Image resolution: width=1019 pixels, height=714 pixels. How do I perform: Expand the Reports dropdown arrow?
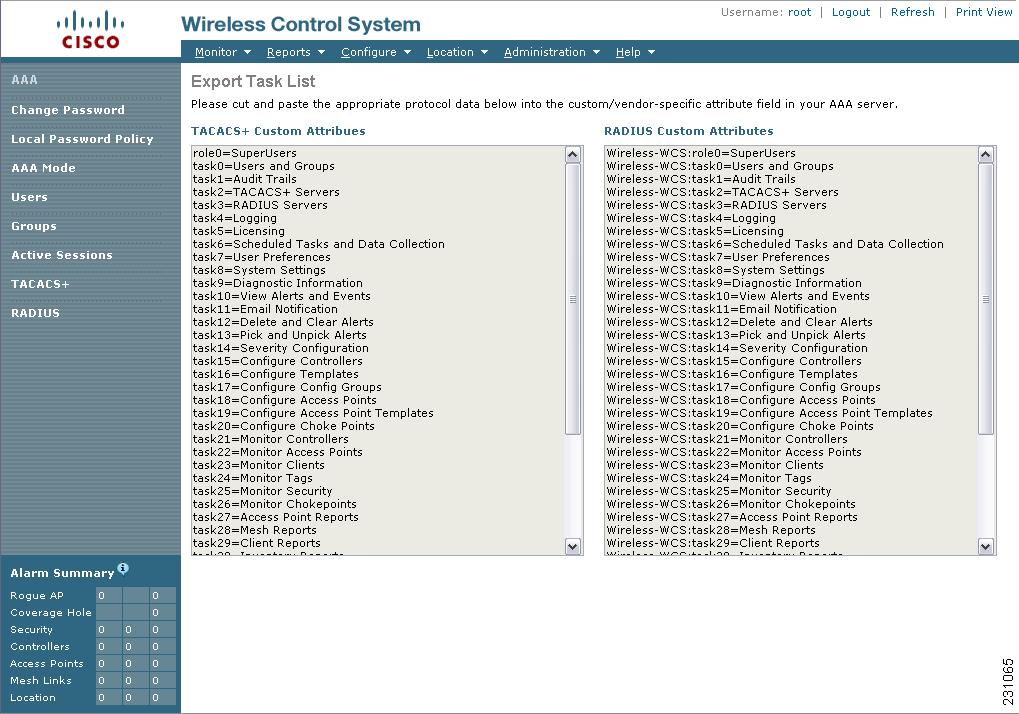321,52
